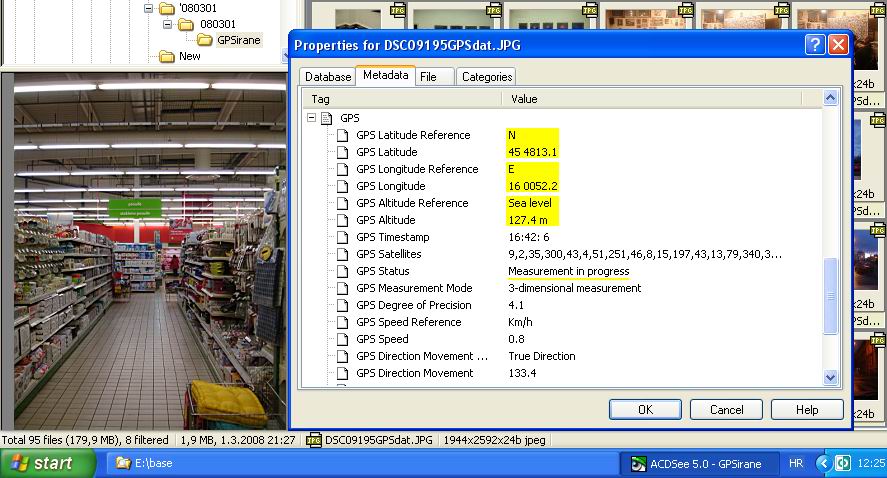Click the GPS group document icon
887x478 pixels.
click(326, 118)
